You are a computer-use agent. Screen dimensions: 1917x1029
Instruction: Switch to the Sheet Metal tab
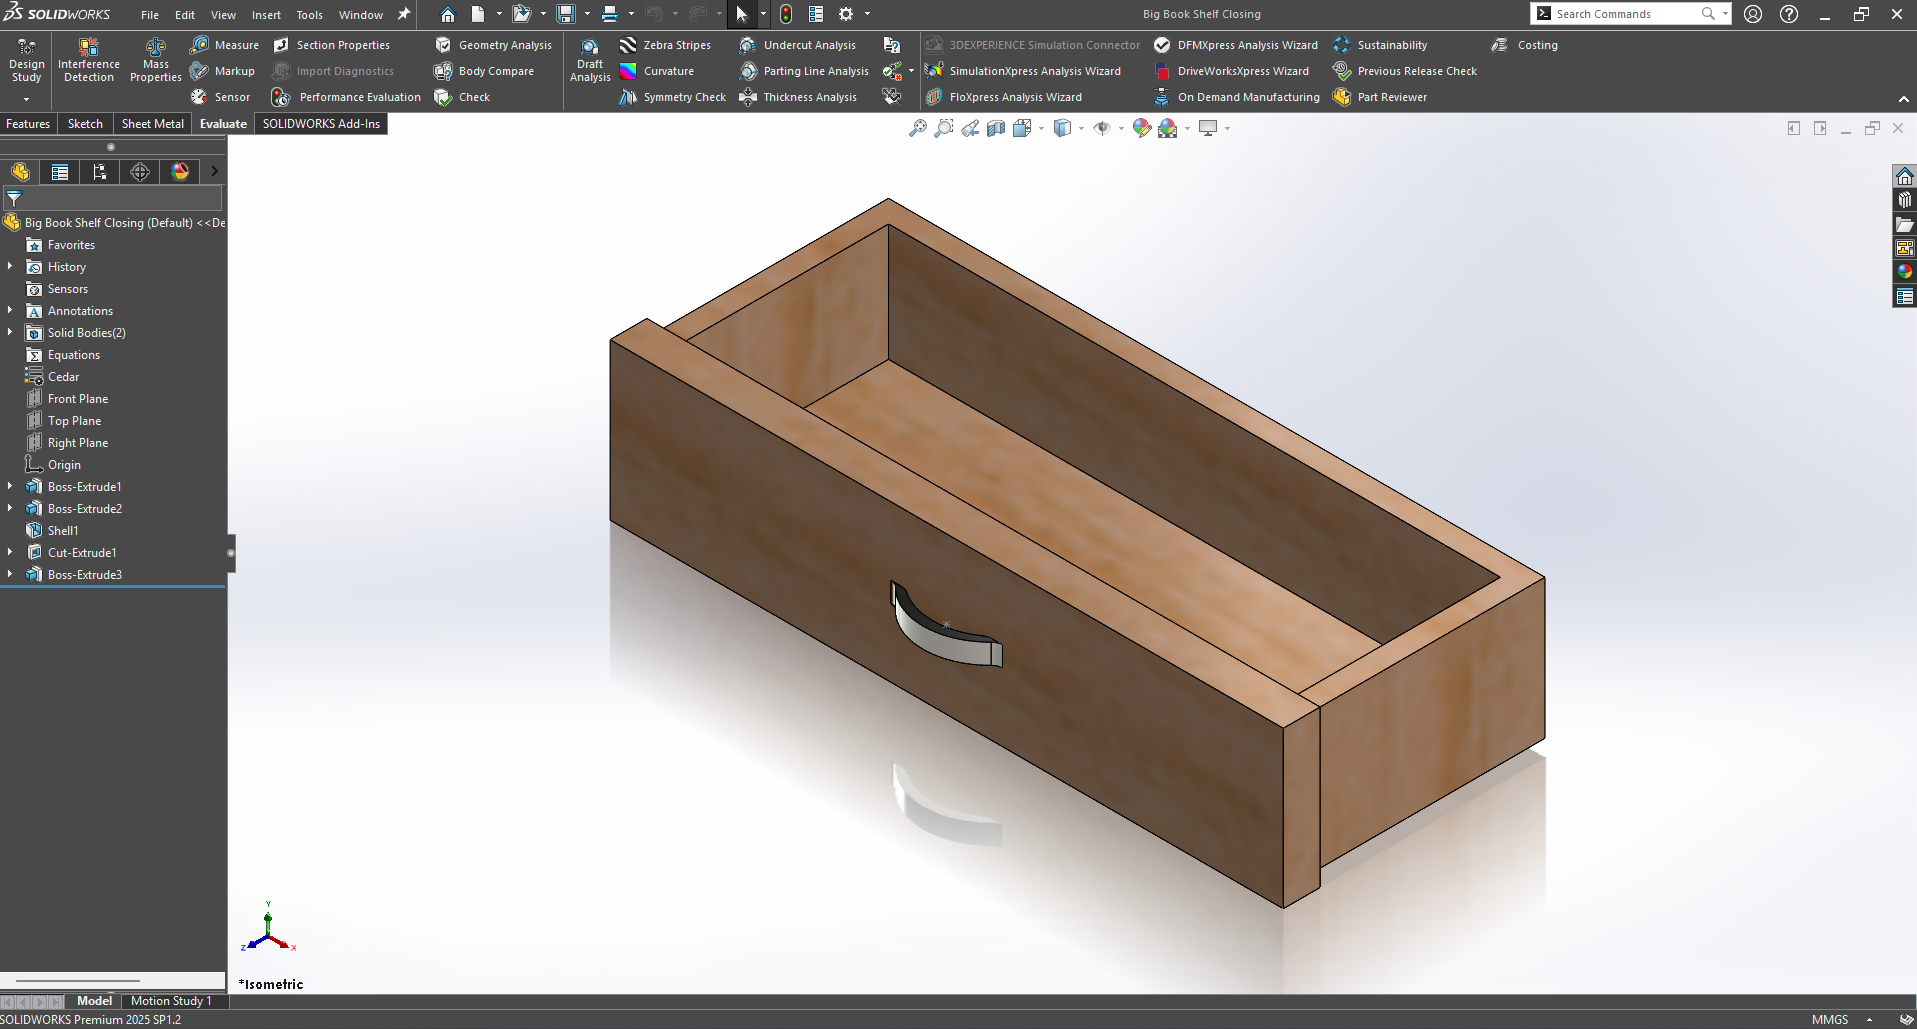tap(152, 124)
